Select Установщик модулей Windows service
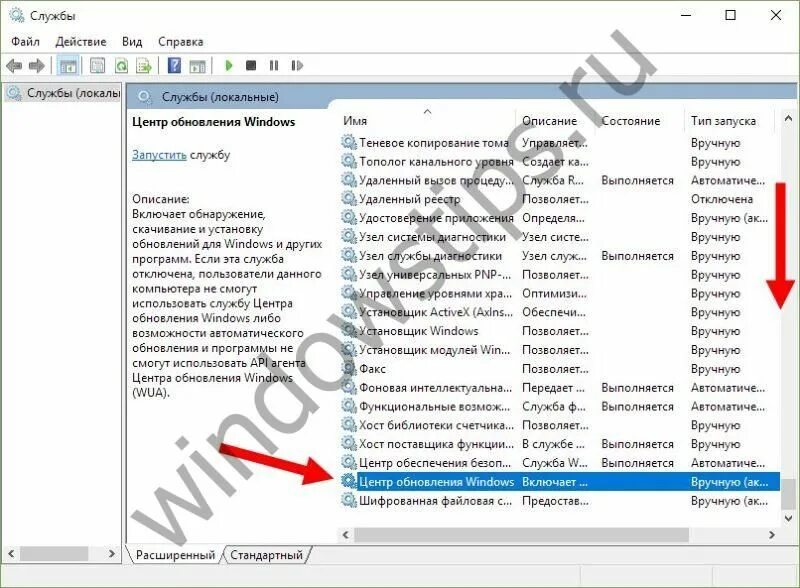This screenshot has height=588, width=800. point(560,350)
